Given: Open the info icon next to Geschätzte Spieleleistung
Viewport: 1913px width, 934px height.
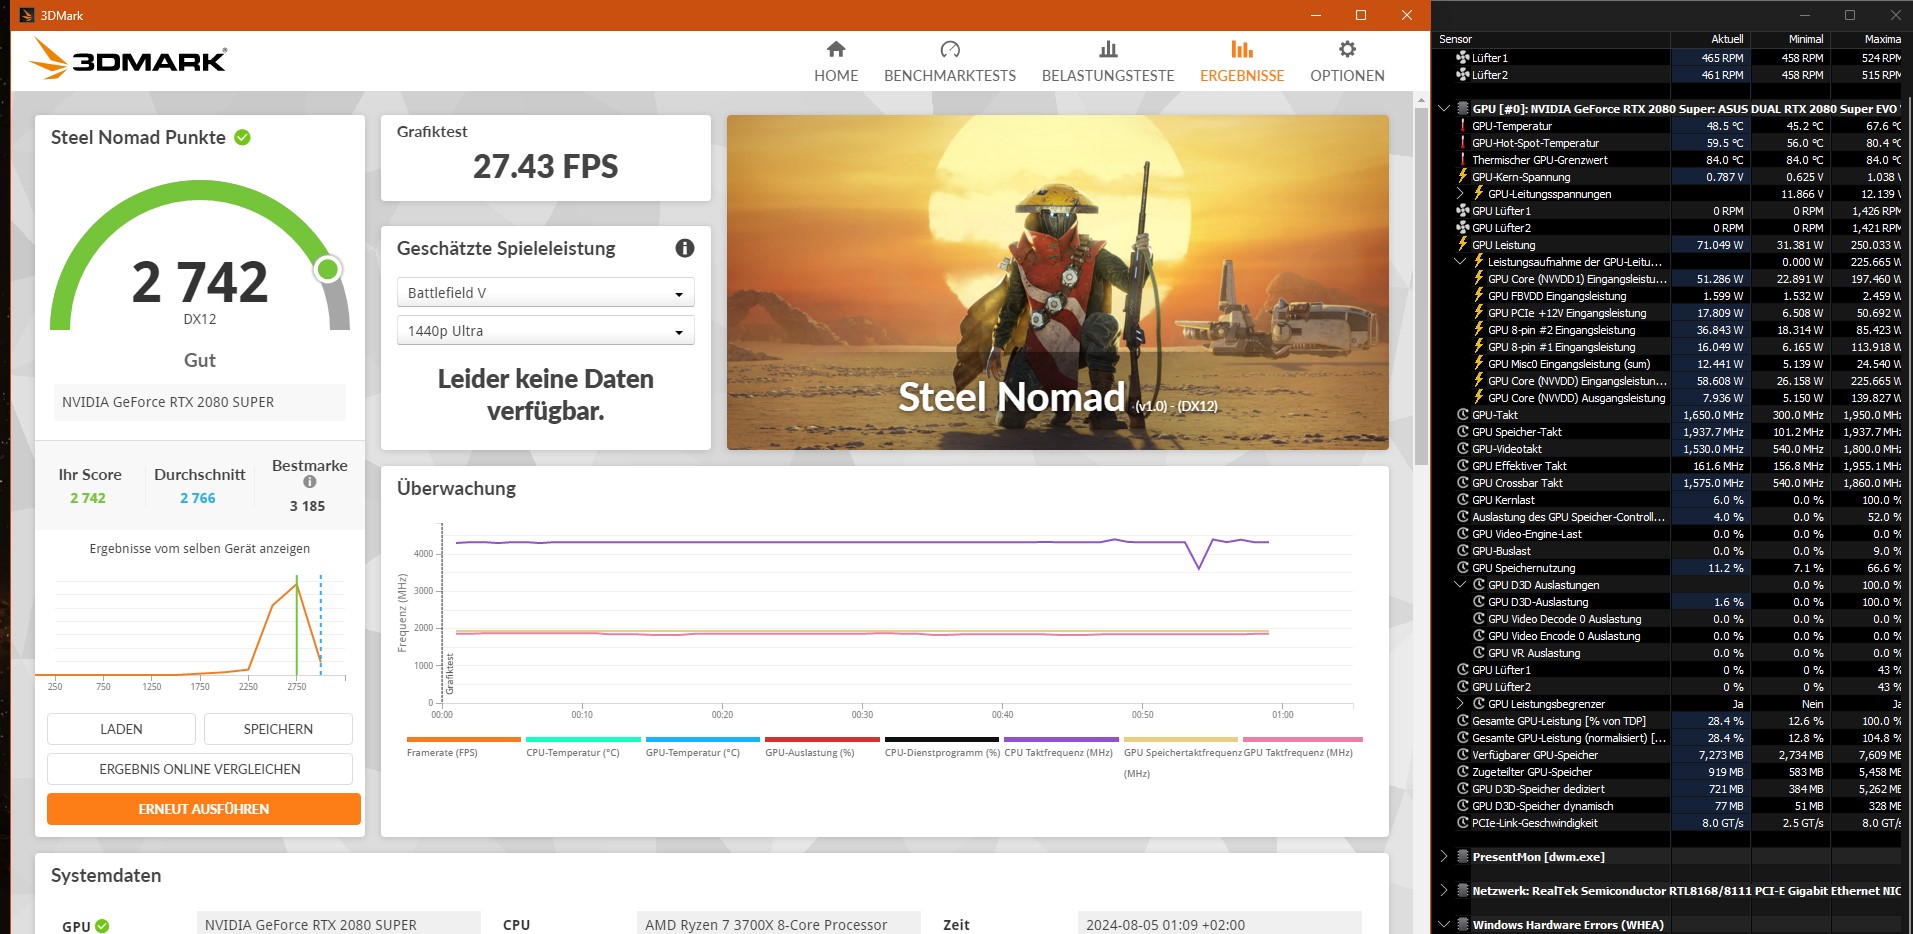Looking at the screenshot, I should 685,248.
